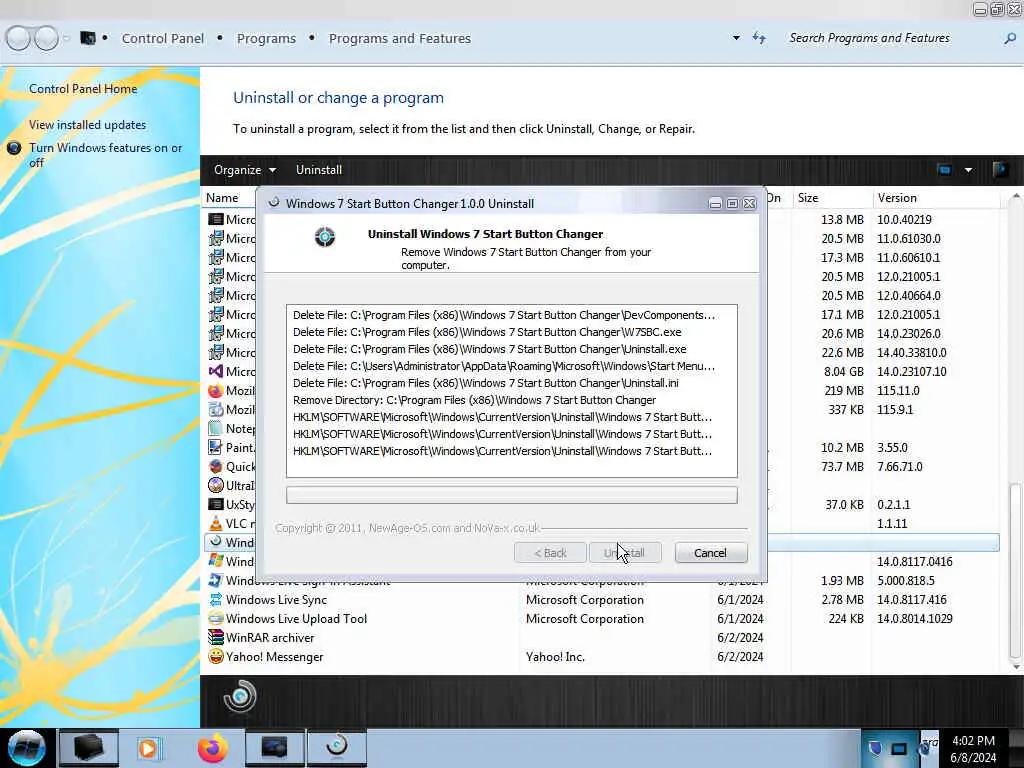Click the Start Button Changer uninstaller taskbar icon
The height and width of the screenshot is (768, 1024).
(x=337, y=747)
